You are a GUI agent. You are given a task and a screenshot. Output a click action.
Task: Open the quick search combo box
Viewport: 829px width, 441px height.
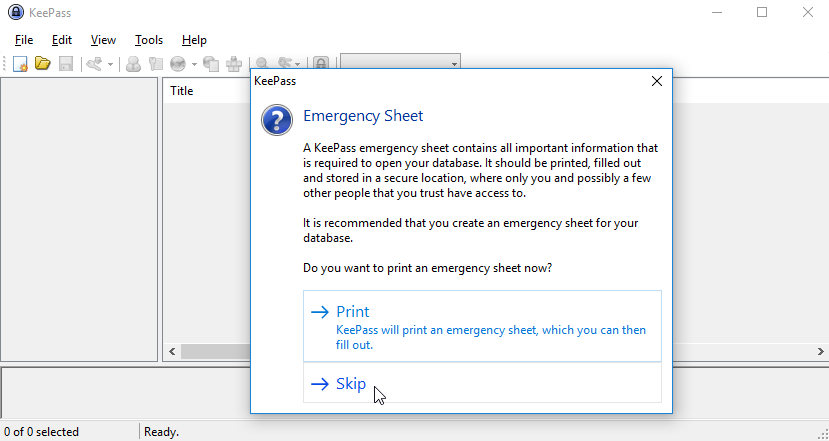pos(400,63)
